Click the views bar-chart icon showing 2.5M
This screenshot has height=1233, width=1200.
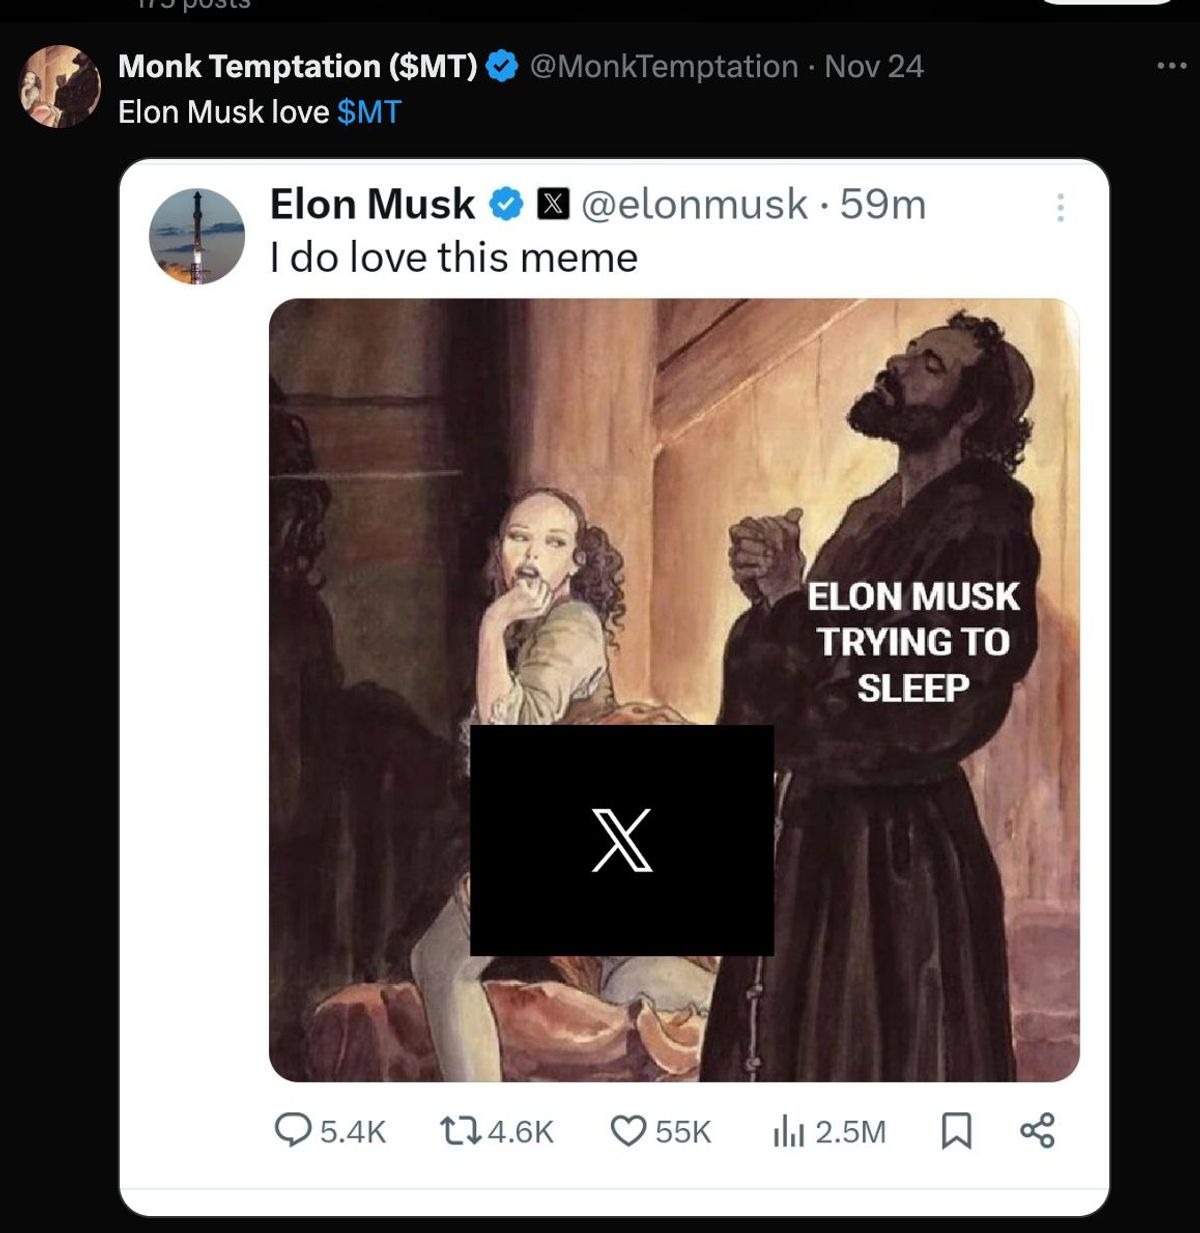788,1131
